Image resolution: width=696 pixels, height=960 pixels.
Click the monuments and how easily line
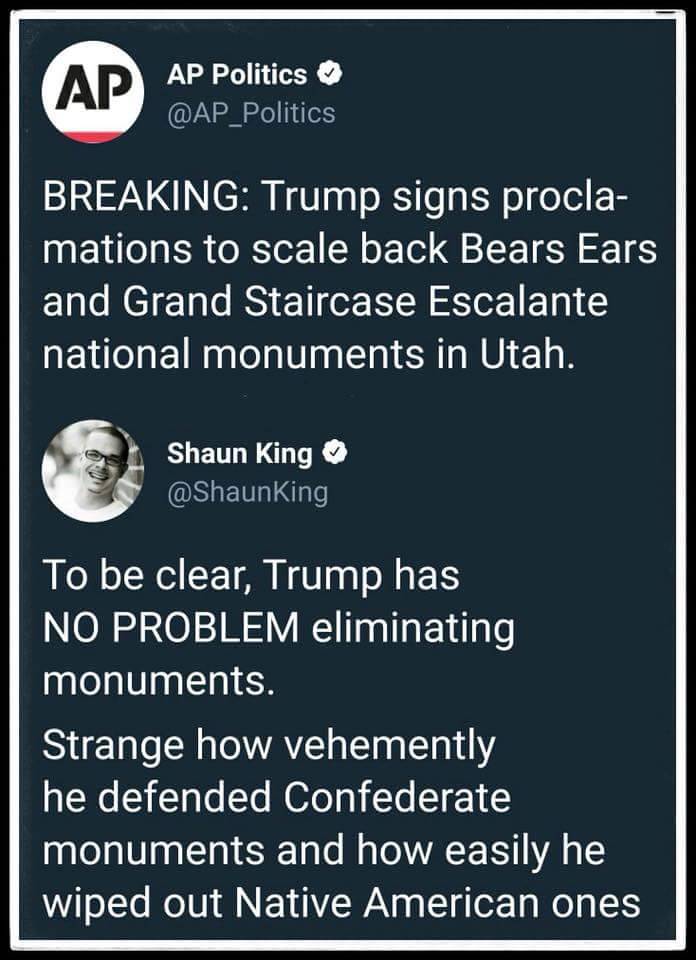[x=324, y=852]
